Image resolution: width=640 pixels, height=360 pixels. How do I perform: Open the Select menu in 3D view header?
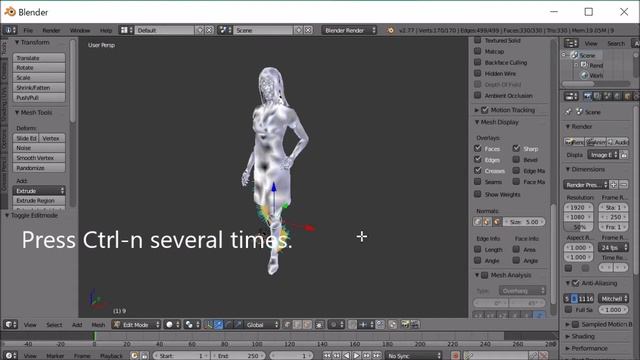coord(54,324)
